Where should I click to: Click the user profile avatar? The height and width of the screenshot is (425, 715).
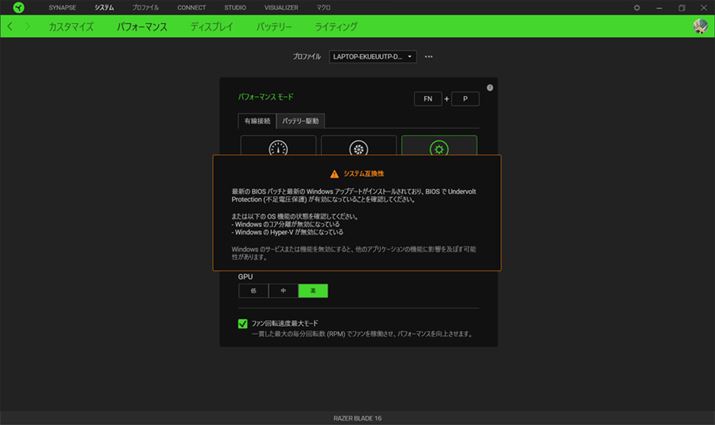700,26
